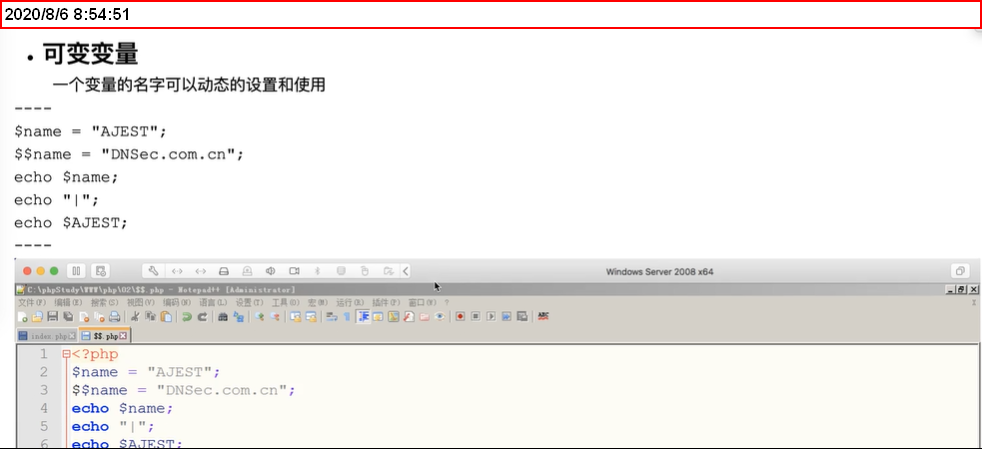Open the 设置(T) menu
This screenshot has height=449, width=982.
coord(249,302)
